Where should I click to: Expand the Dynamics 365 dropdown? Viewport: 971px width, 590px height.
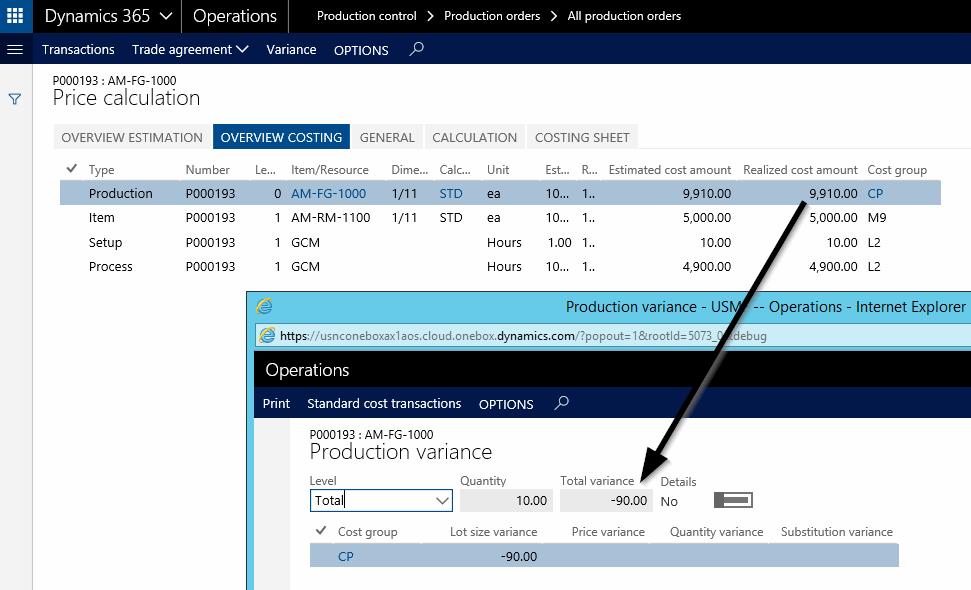coord(166,16)
